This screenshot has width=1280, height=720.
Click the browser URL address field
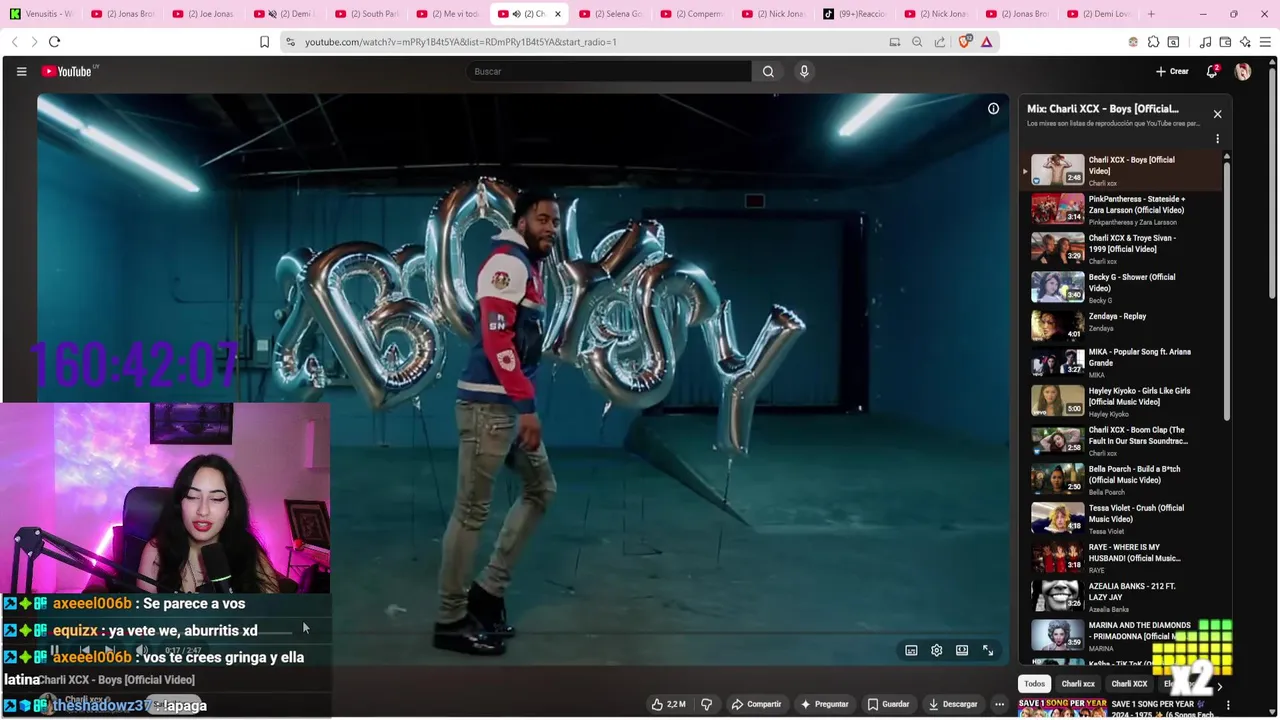pyautogui.click(x=590, y=42)
